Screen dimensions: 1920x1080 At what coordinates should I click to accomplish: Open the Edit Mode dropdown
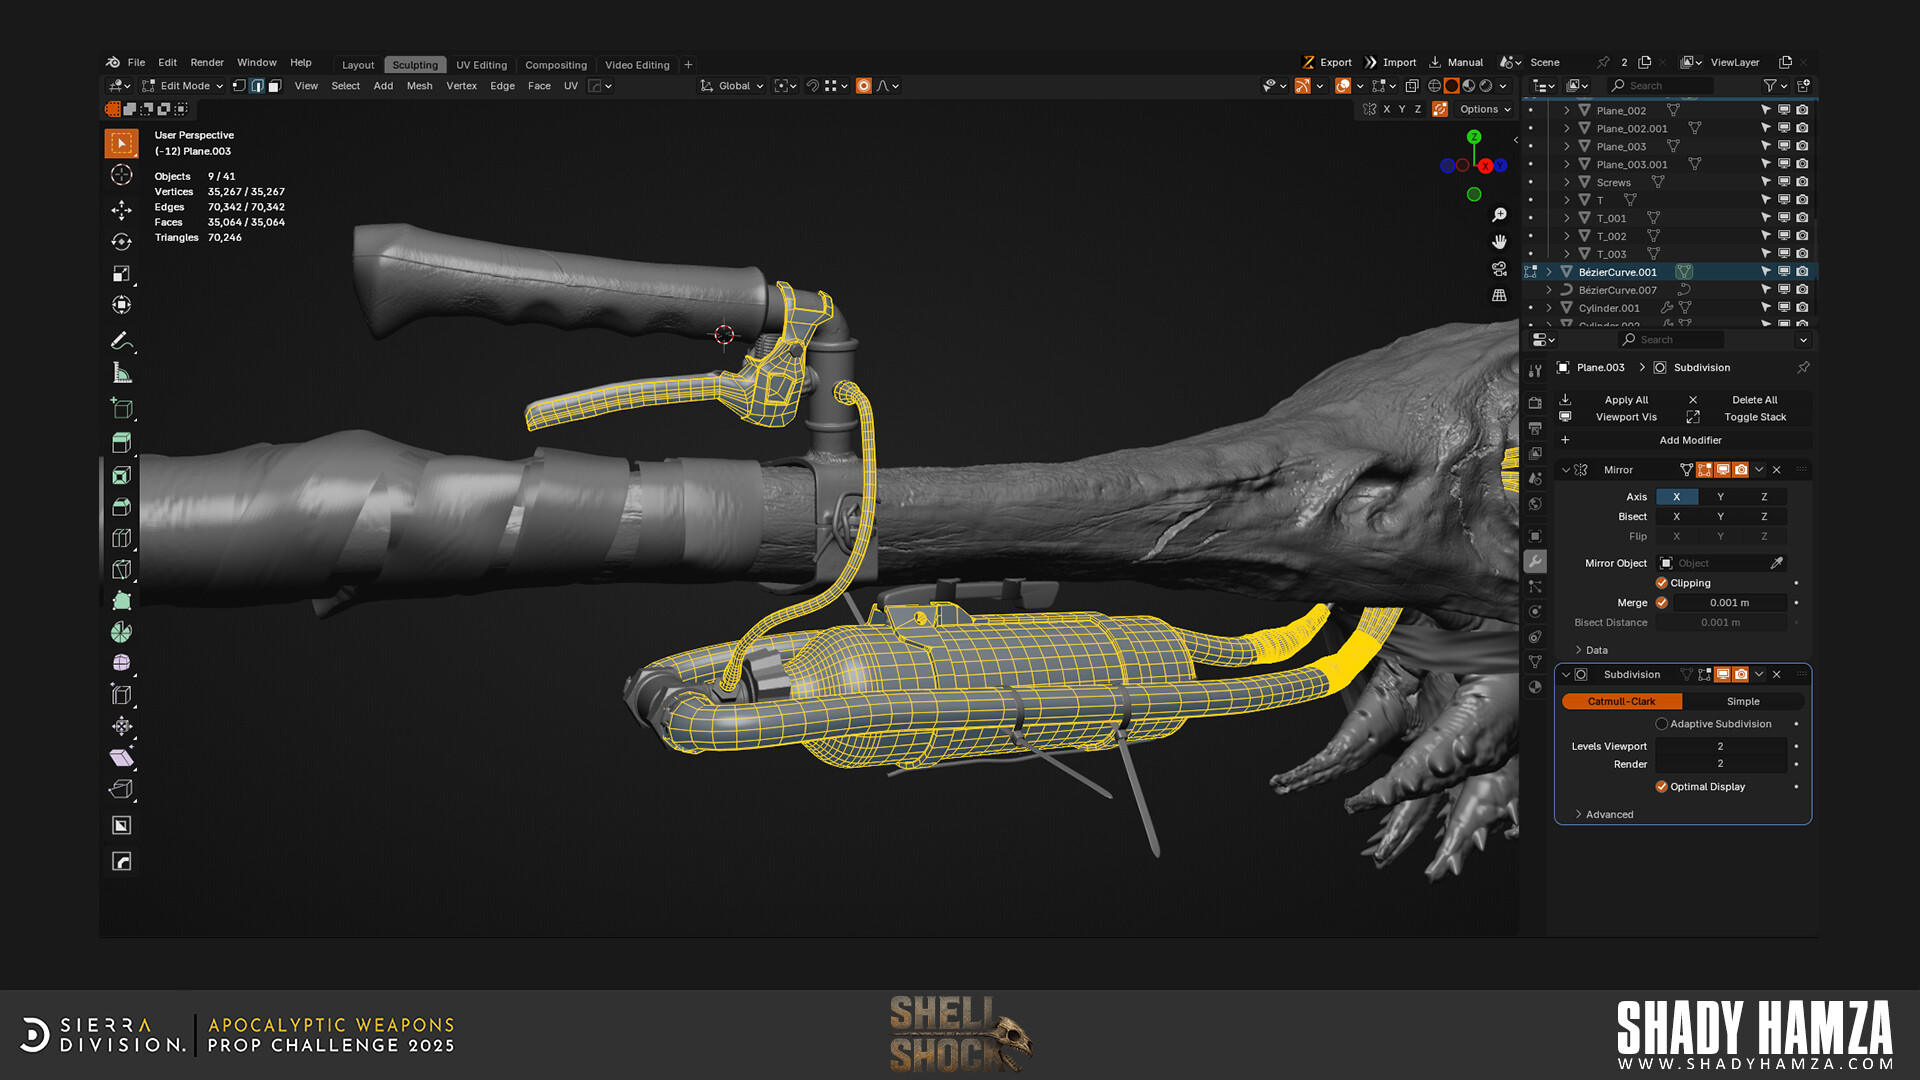click(184, 86)
